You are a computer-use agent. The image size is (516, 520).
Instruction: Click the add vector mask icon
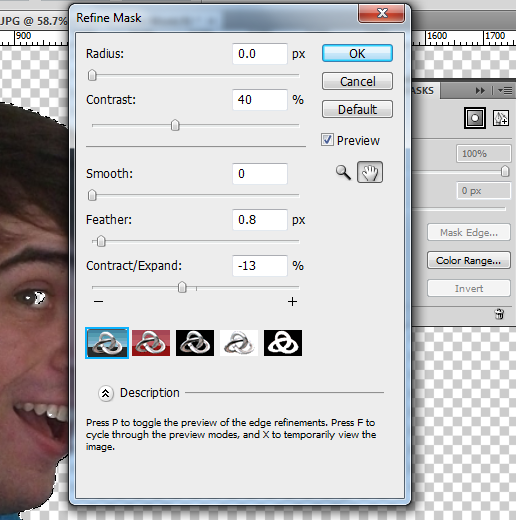[501, 118]
